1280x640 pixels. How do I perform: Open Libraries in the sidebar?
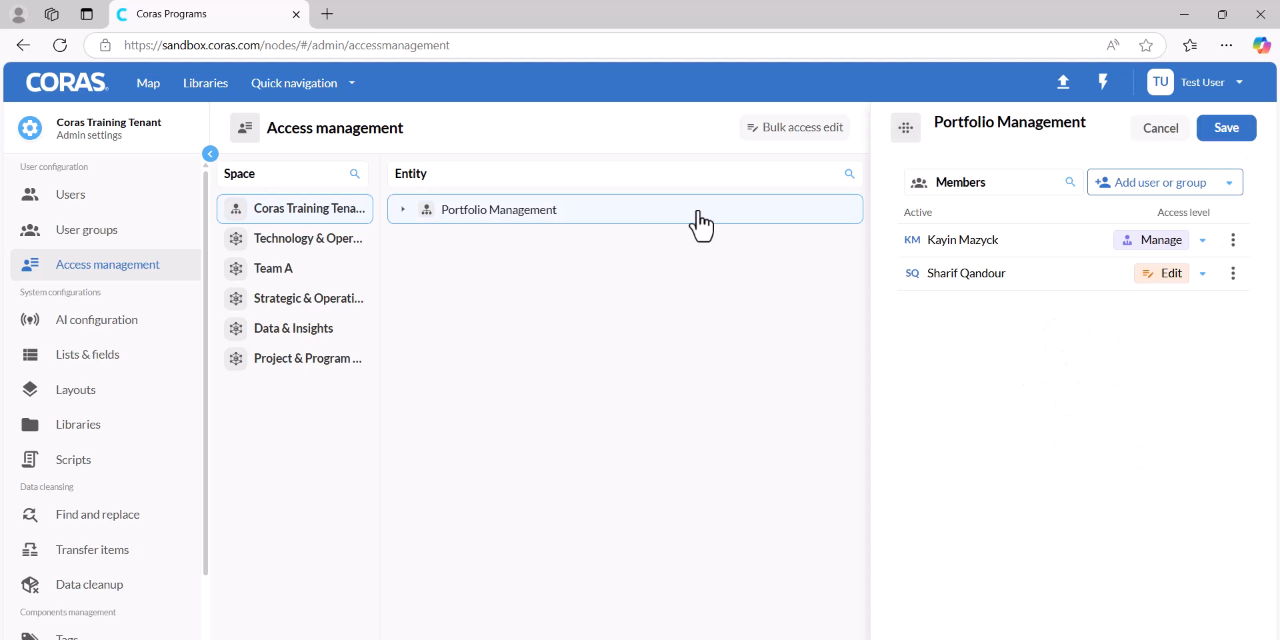pyautogui.click(x=106, y=424)
